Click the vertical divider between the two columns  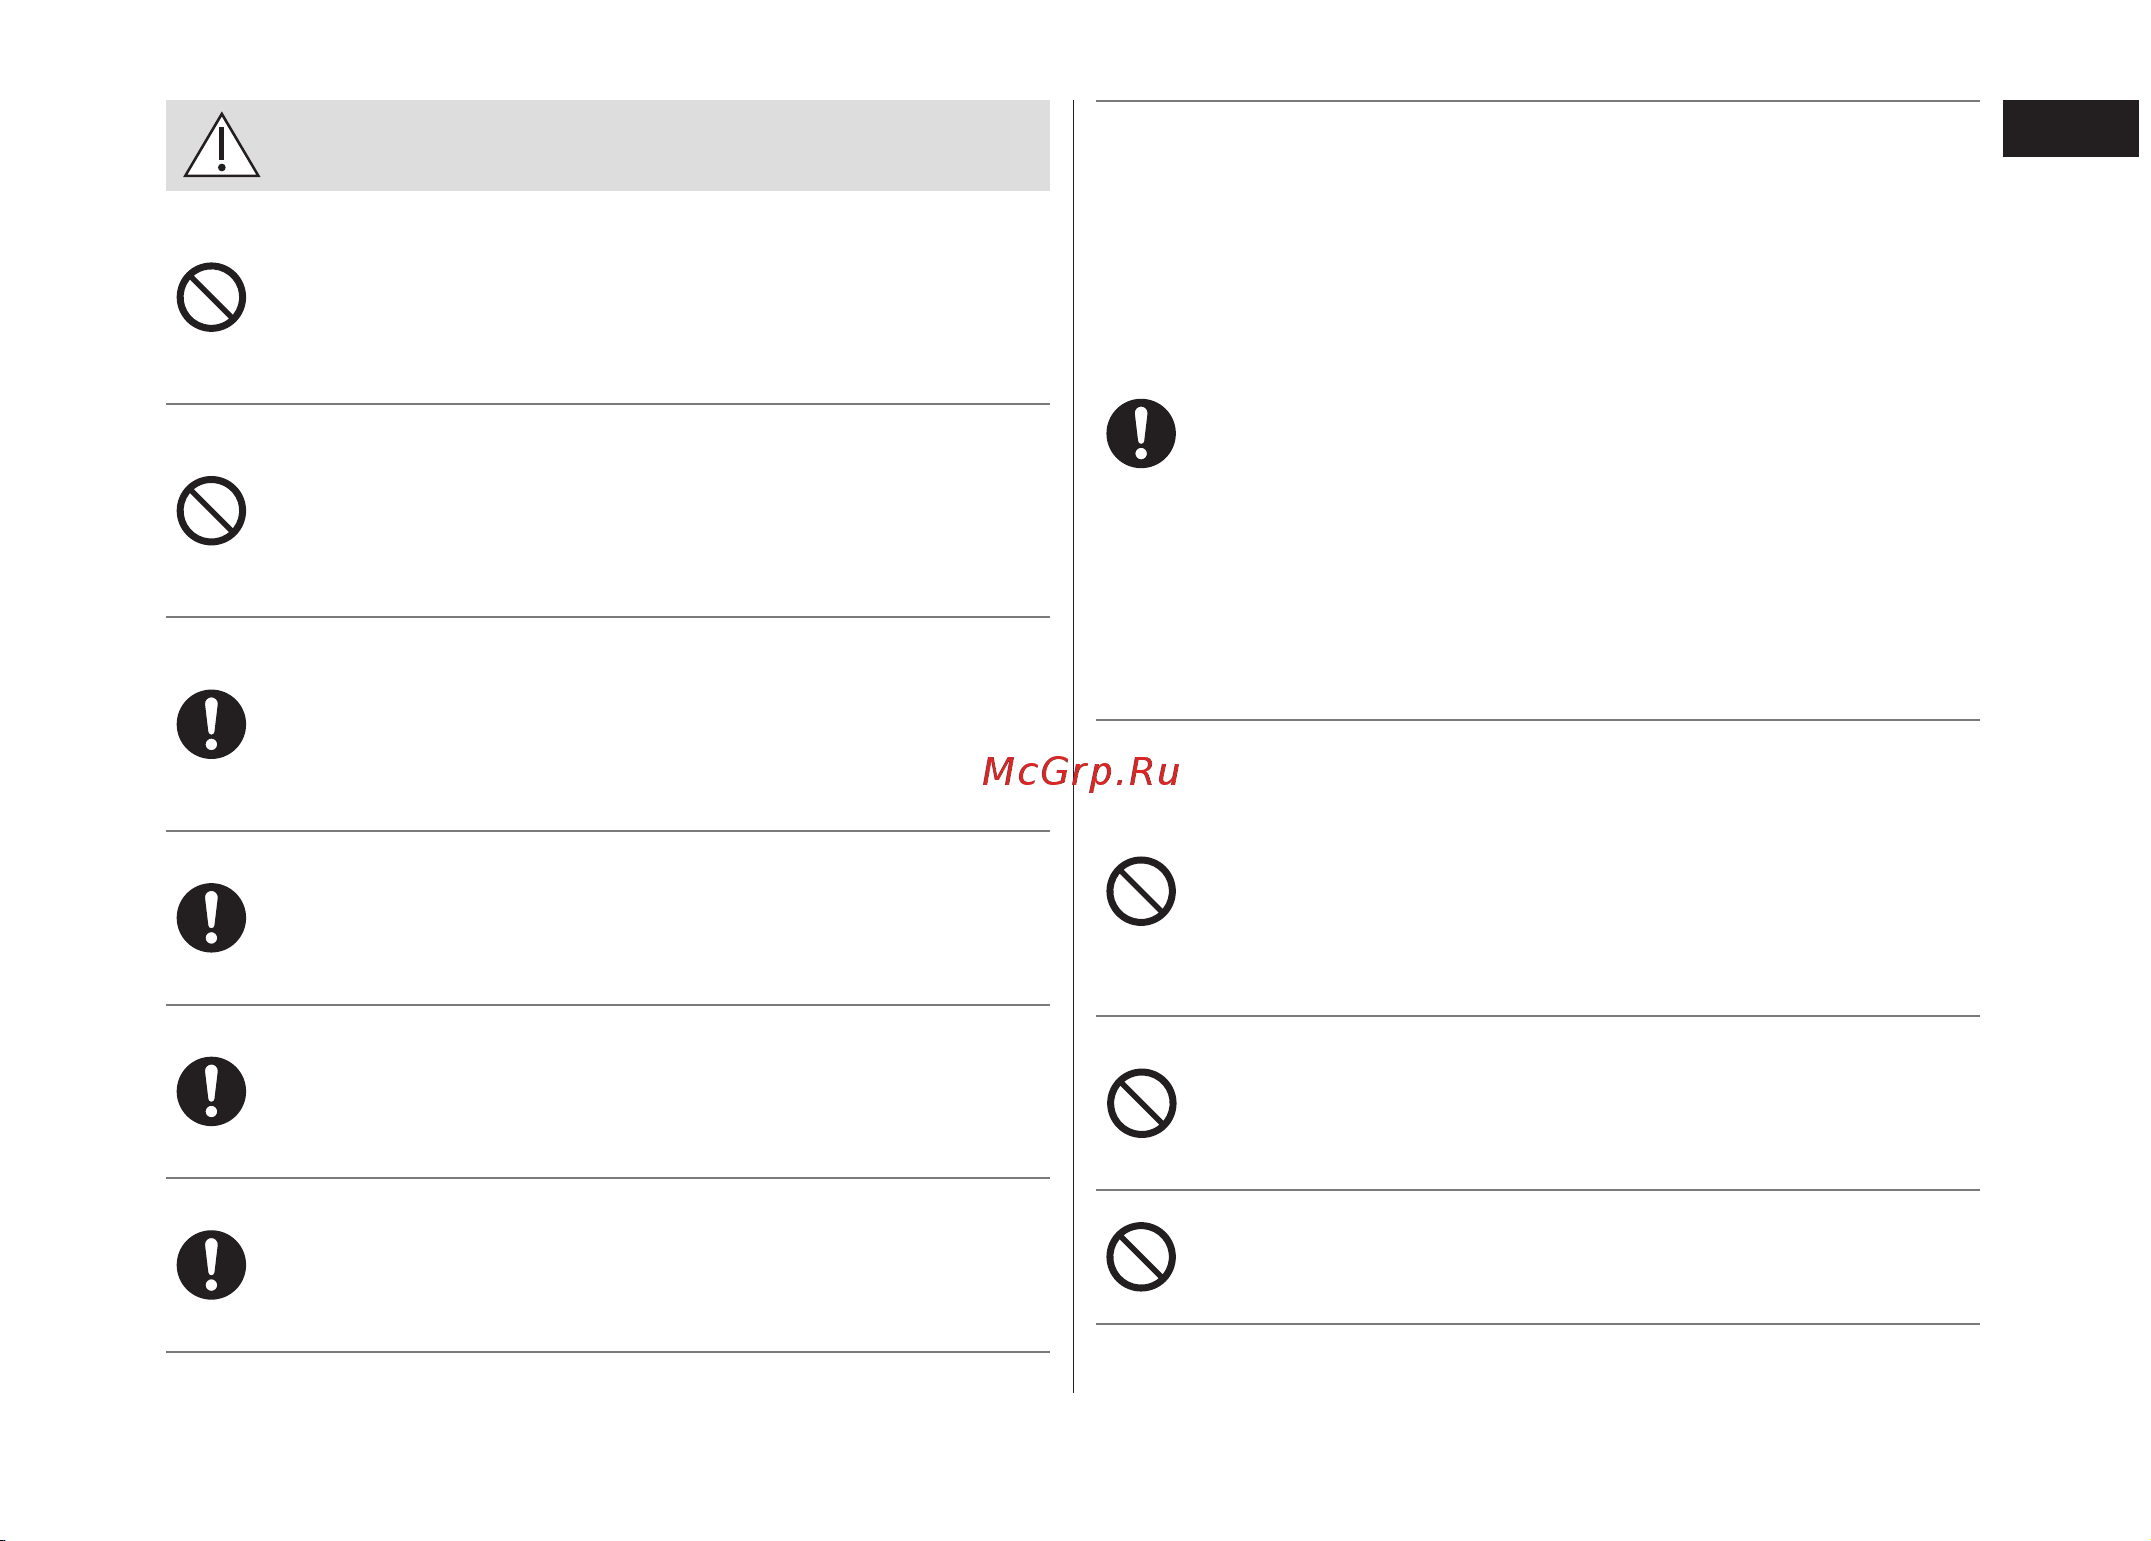1073,746
